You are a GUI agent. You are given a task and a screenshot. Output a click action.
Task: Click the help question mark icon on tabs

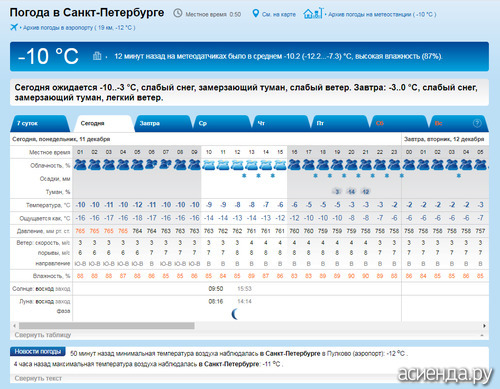(x=477, y=123)
